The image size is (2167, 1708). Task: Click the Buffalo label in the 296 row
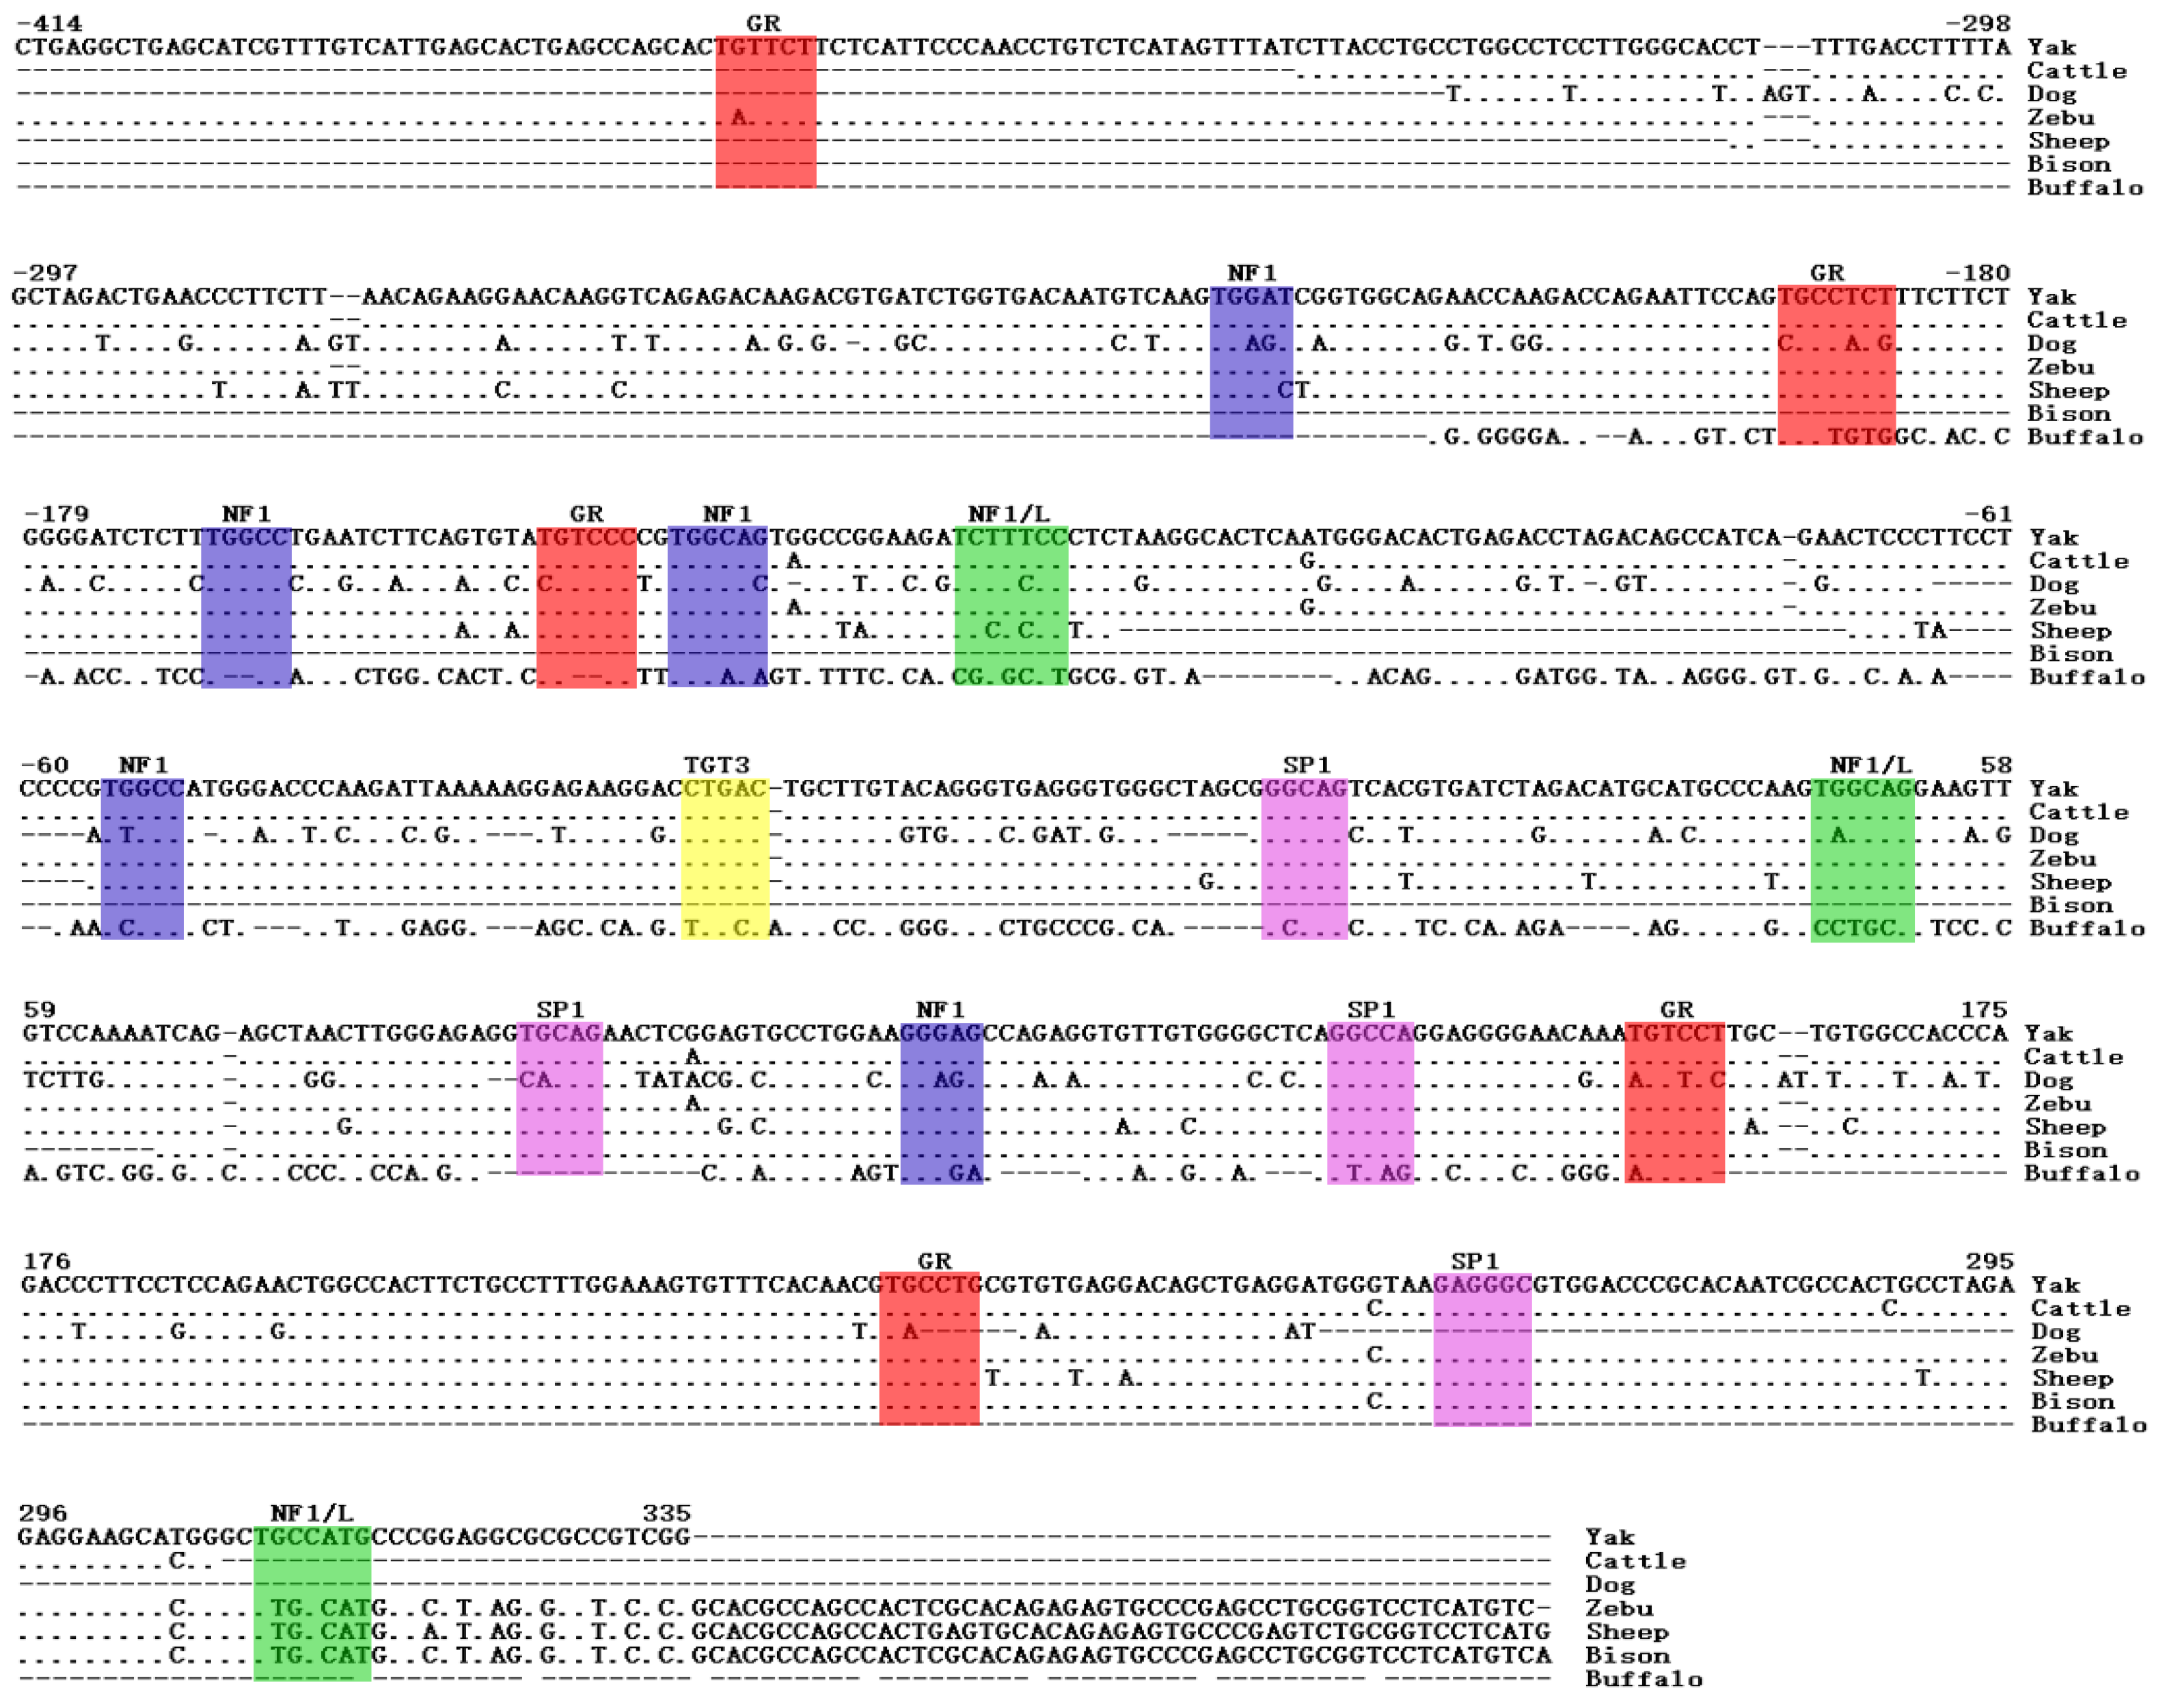click(1643, 1679)
